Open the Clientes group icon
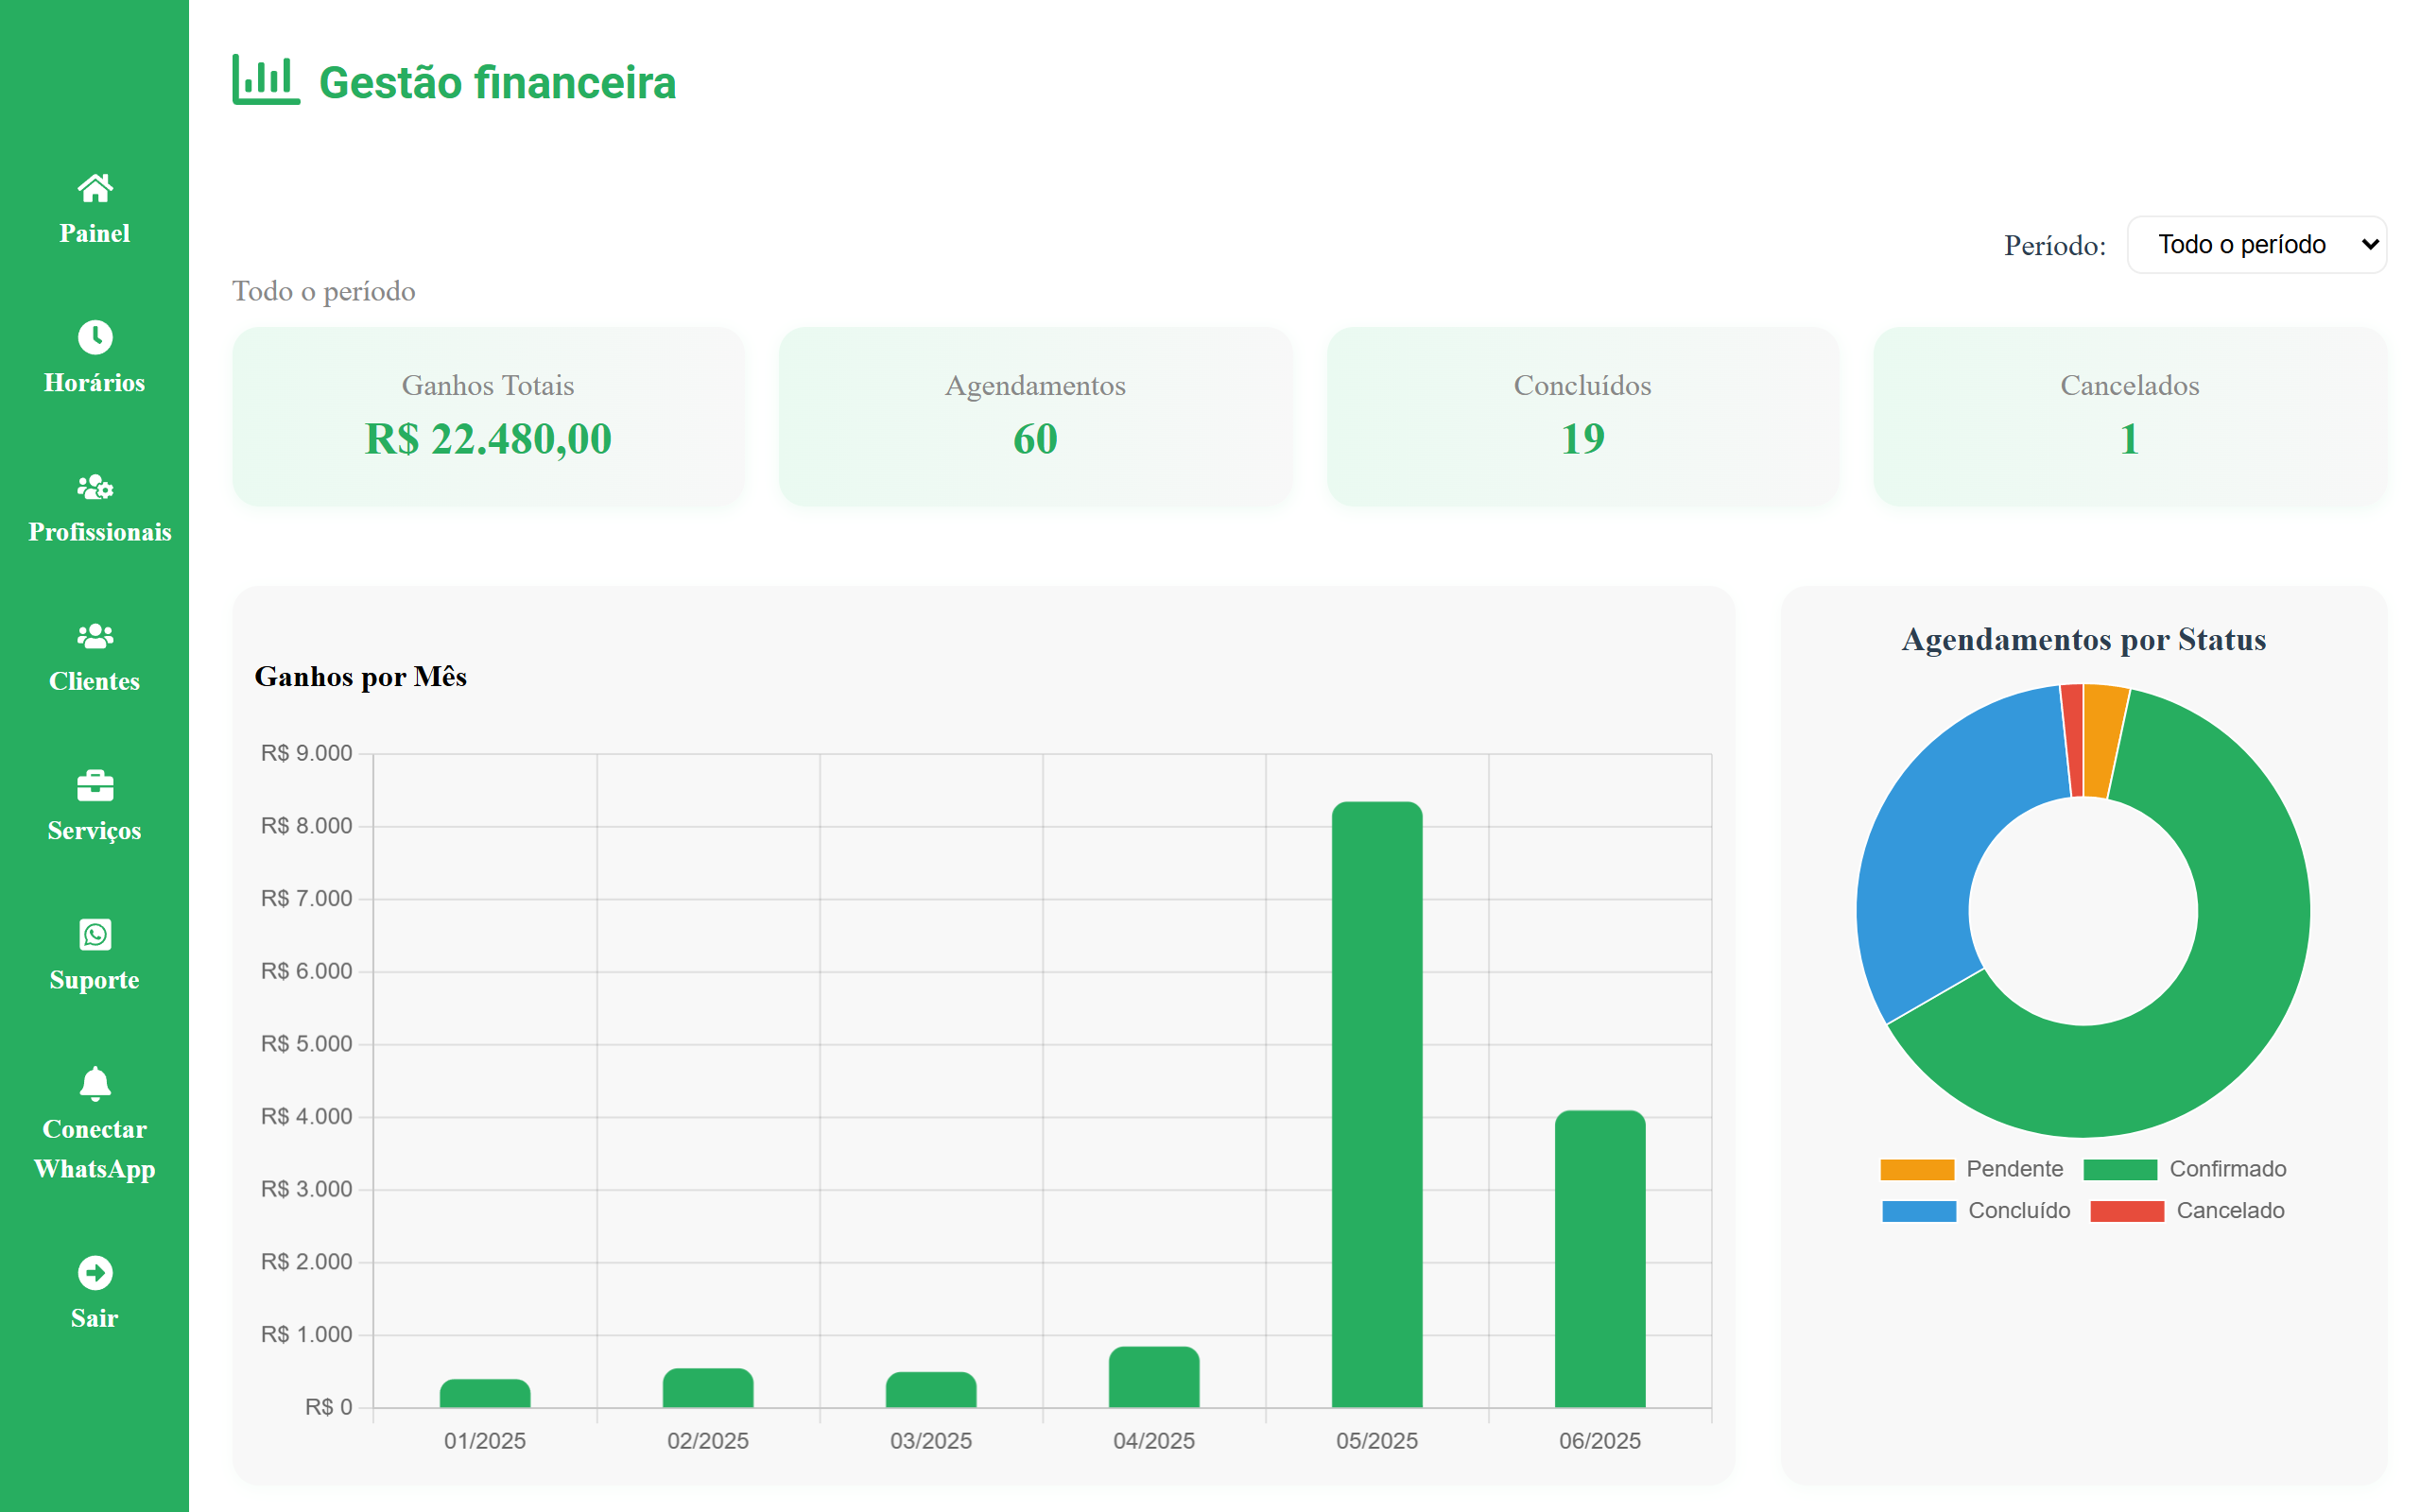This screenshot has height=1512, width=2420. point(95,636)
